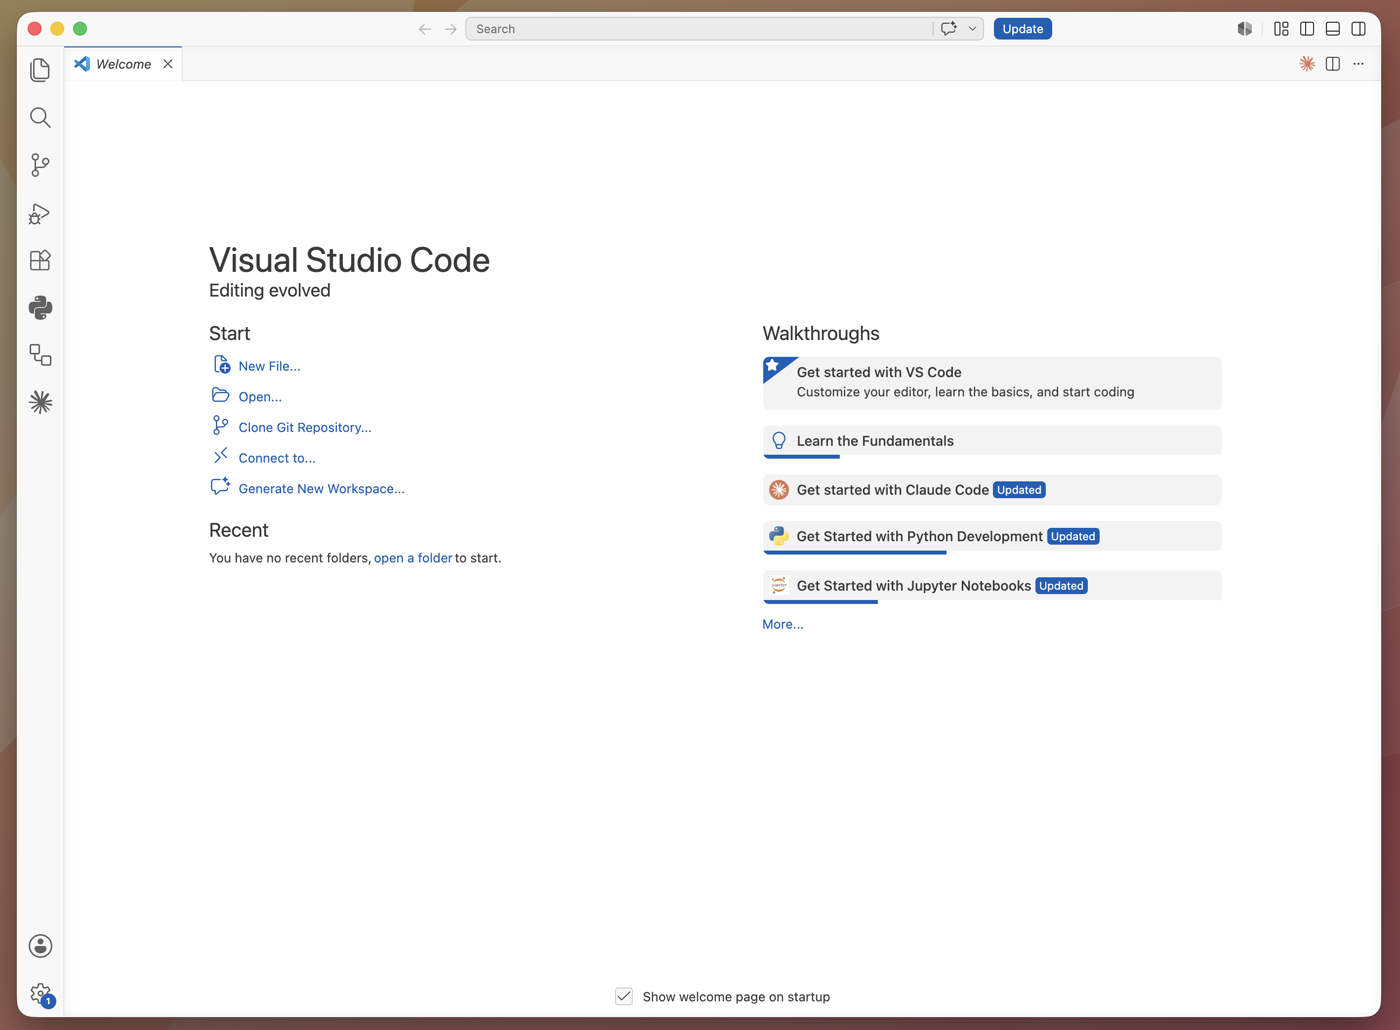Click the Open folder icon
Image resolution: width=1400 pixels, height=1030 pixels.
[x=221, y=395]
